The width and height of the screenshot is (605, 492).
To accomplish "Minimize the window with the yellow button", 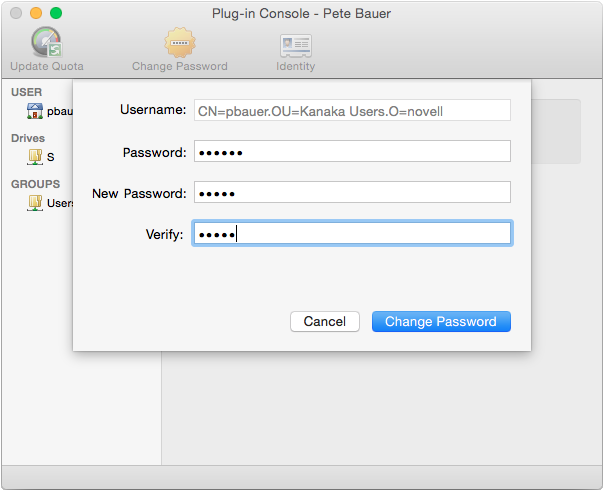I will [36, 14].
